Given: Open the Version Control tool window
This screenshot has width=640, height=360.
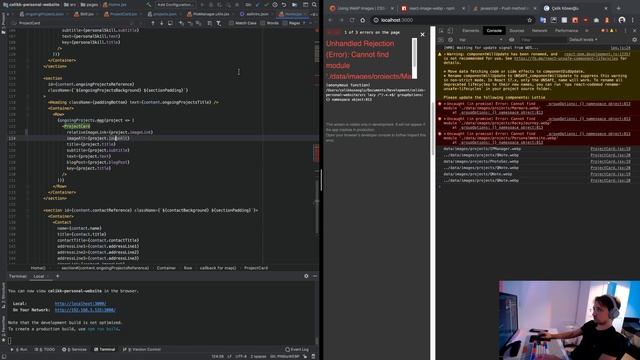Looking at the screenshot, I should coord(142,350).
